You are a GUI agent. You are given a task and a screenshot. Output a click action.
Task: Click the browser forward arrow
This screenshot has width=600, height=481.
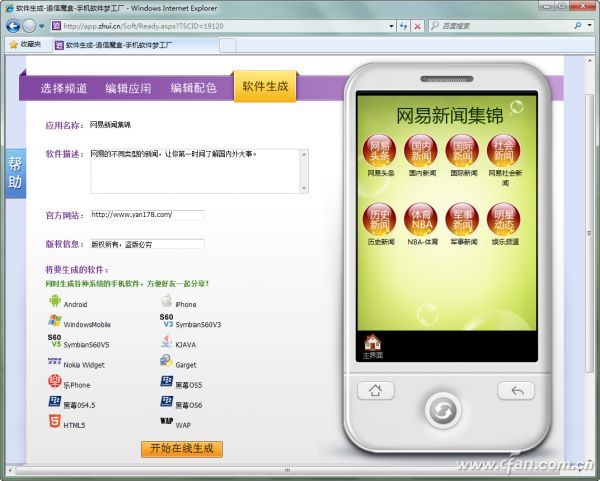(29, 26)
